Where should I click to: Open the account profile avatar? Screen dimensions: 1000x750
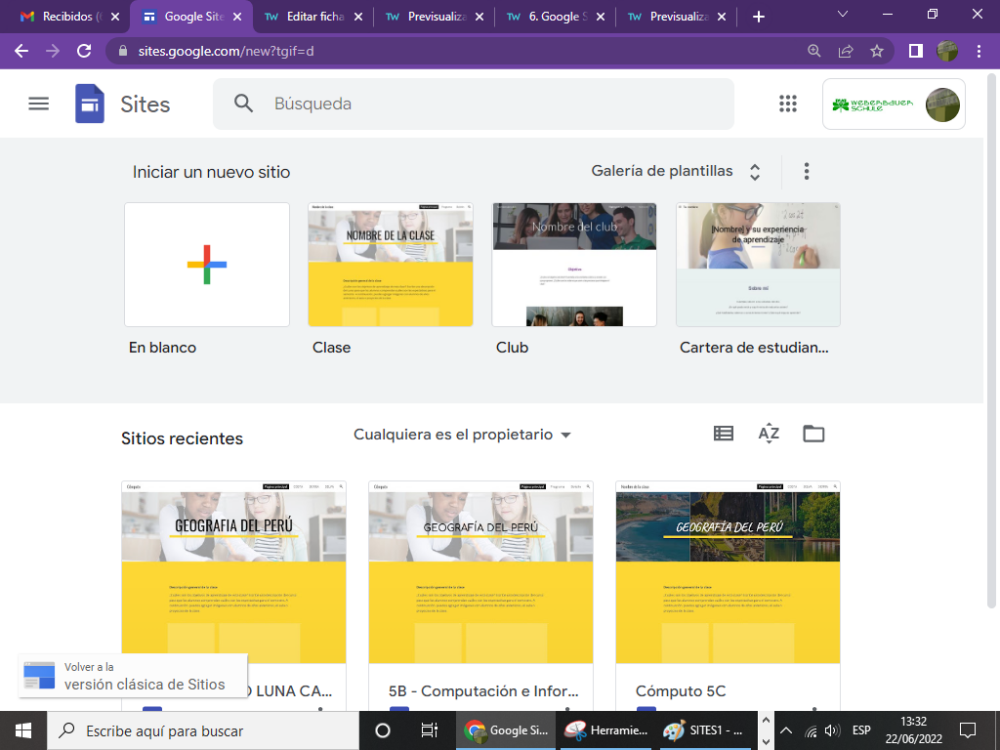942,105
